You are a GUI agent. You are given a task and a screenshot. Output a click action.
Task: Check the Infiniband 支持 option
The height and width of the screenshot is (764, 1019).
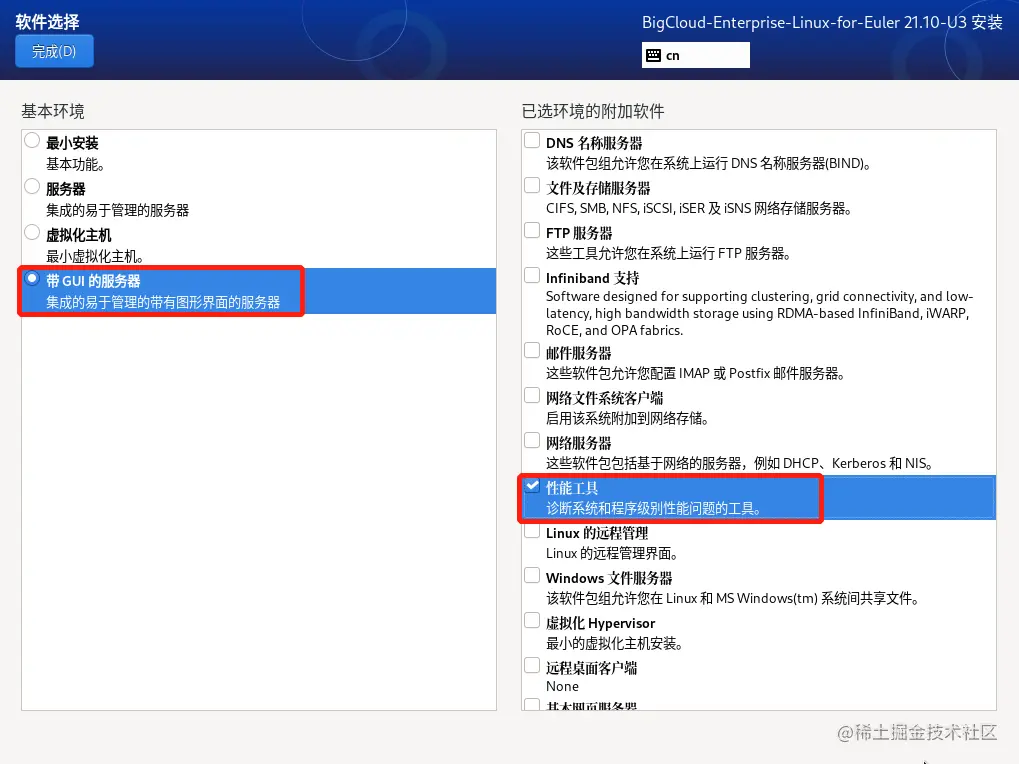point(531,275)
